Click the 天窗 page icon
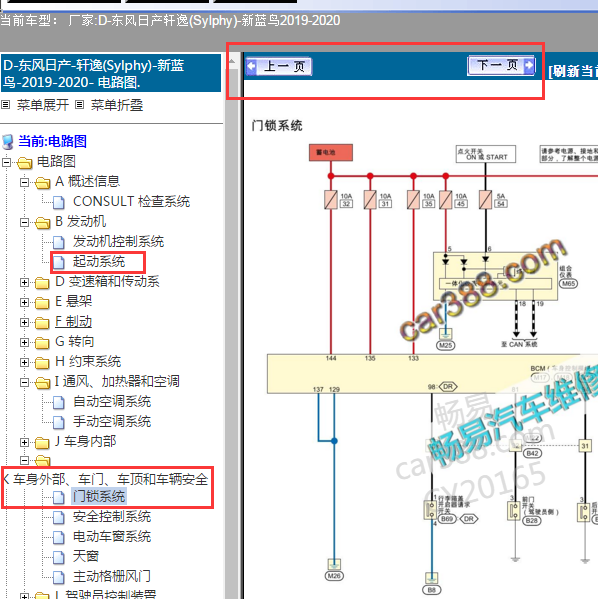598x599 pixels. pyautogui.click(x=59, y=557)
